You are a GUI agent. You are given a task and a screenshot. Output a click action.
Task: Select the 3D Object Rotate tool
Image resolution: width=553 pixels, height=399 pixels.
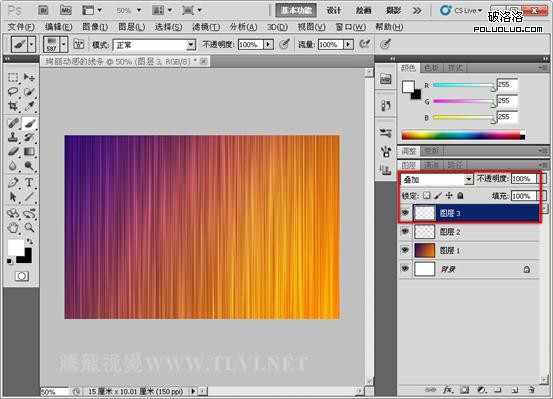(13, 213)
